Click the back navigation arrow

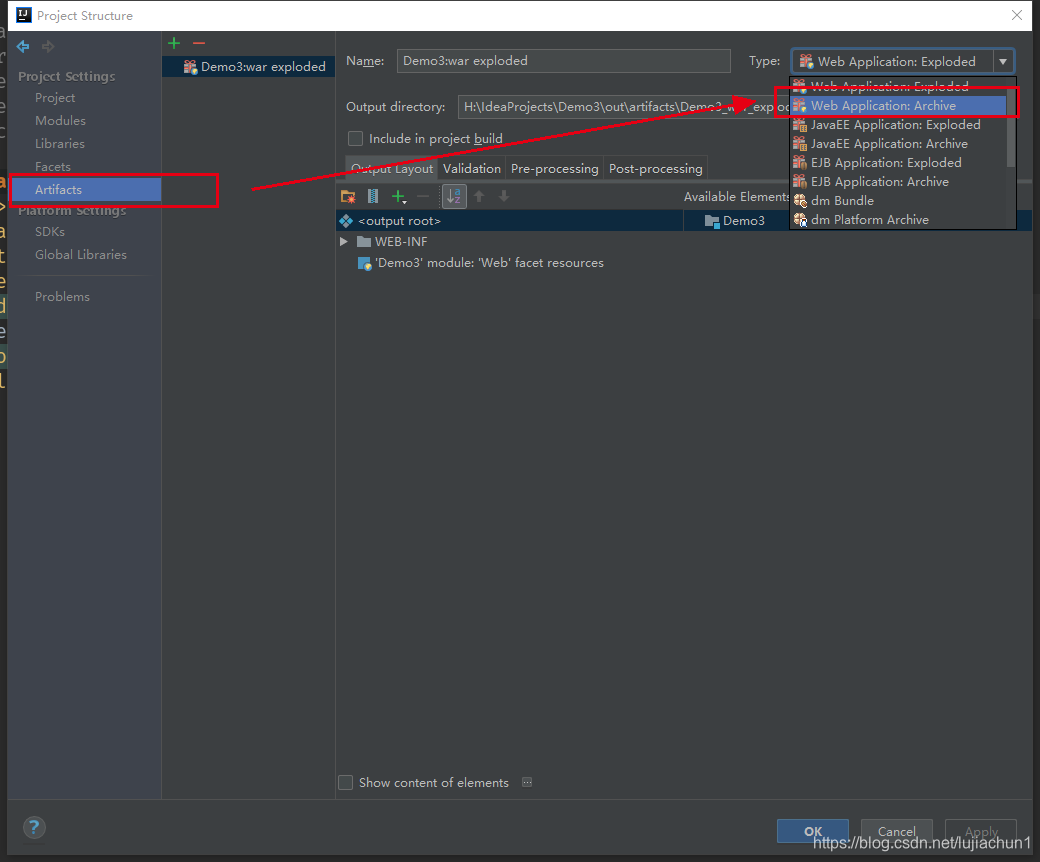pyautogui.click(x=23, y=46)
